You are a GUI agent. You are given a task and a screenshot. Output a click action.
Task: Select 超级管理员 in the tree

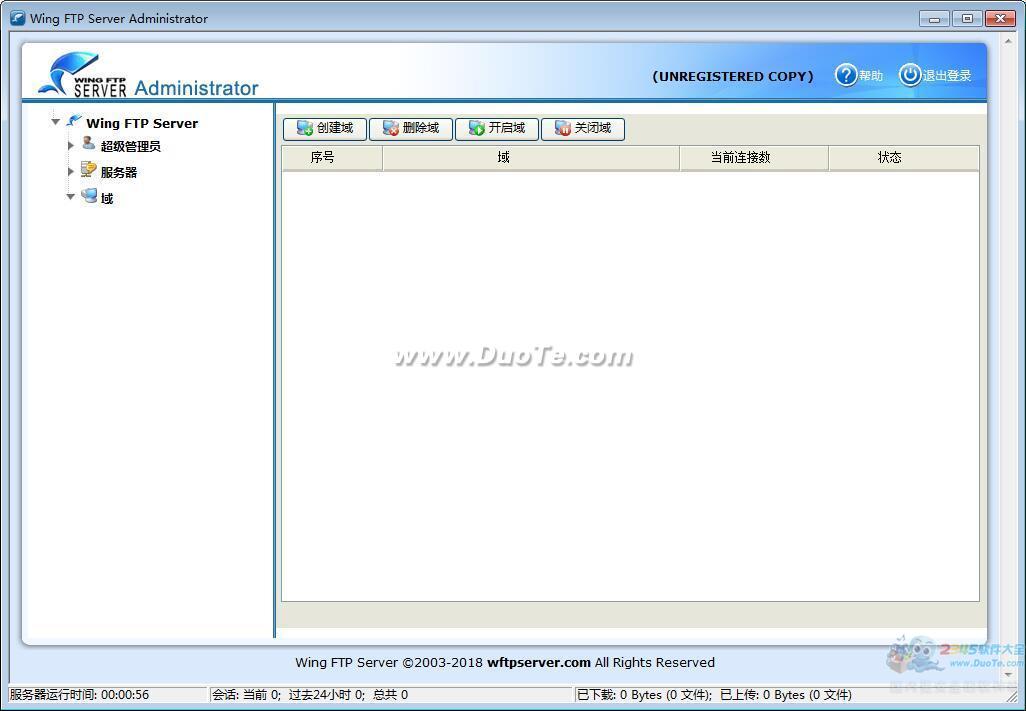[x=130, y=147]
